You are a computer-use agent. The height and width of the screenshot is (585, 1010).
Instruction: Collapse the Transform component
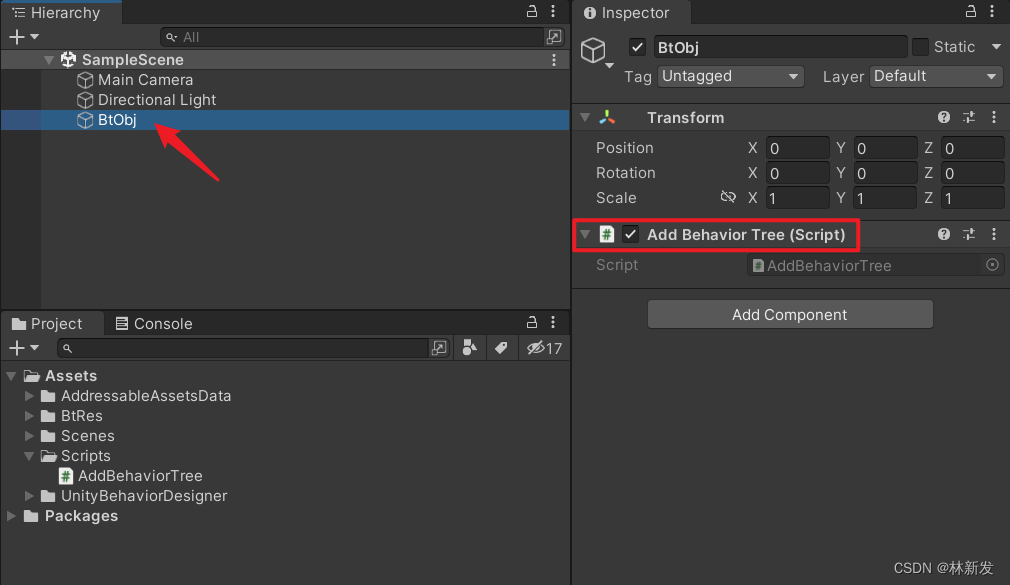585,117
